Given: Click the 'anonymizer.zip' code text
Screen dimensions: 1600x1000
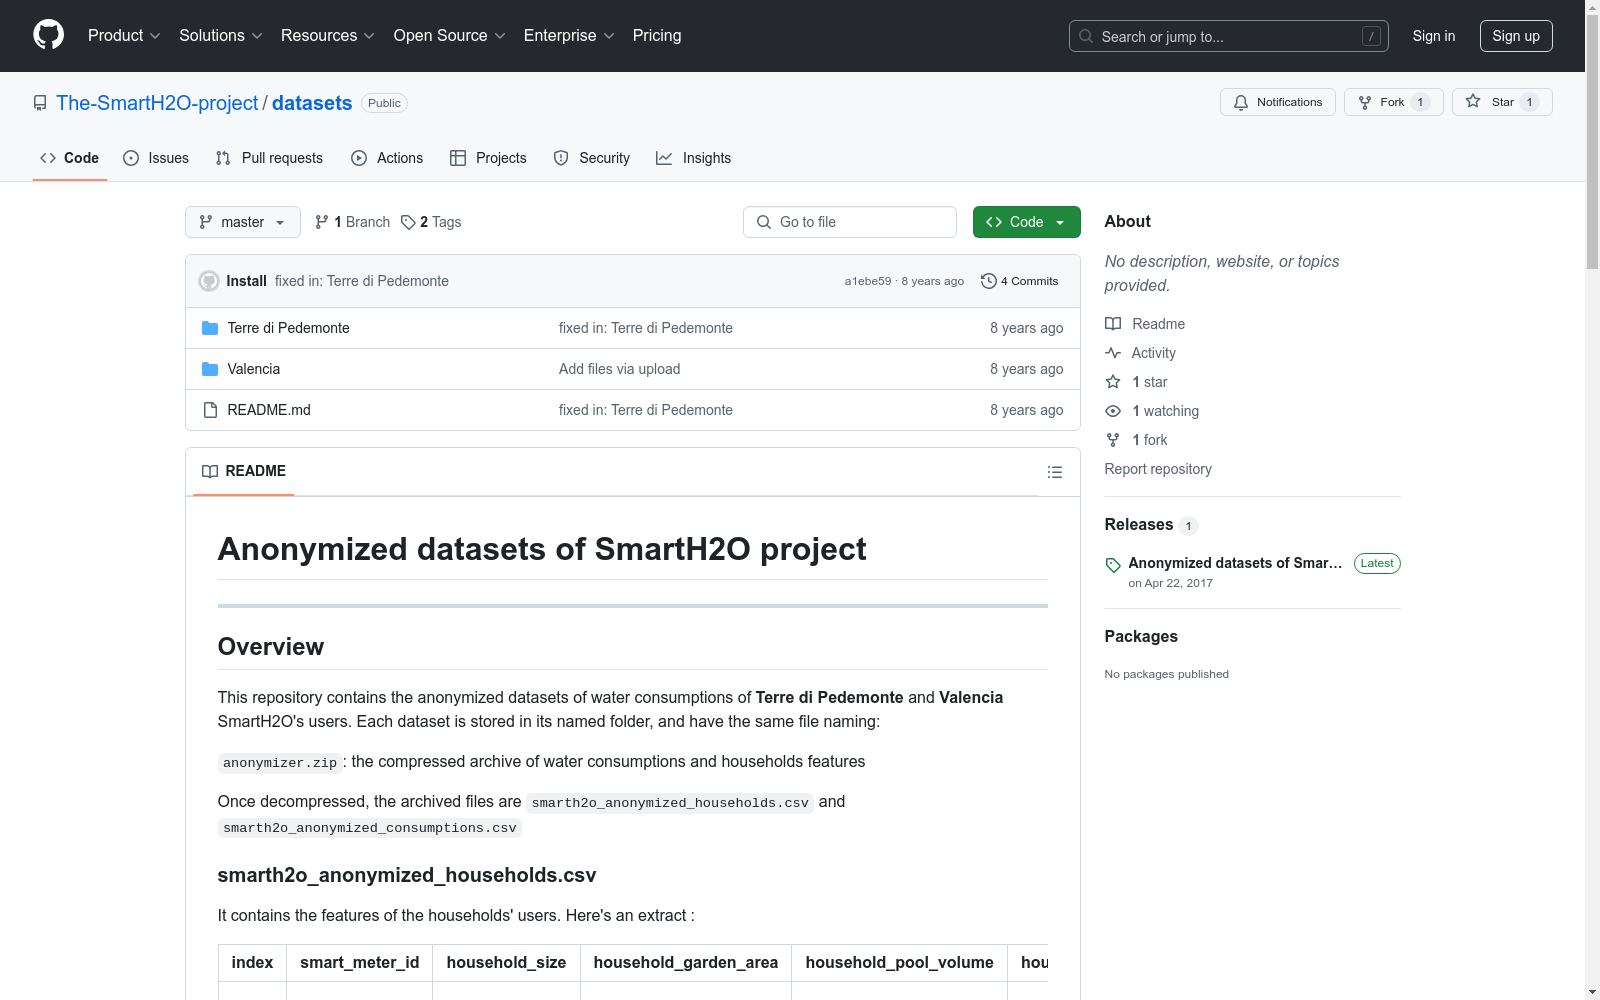Looking at the screenshot, I should (280, 763).
